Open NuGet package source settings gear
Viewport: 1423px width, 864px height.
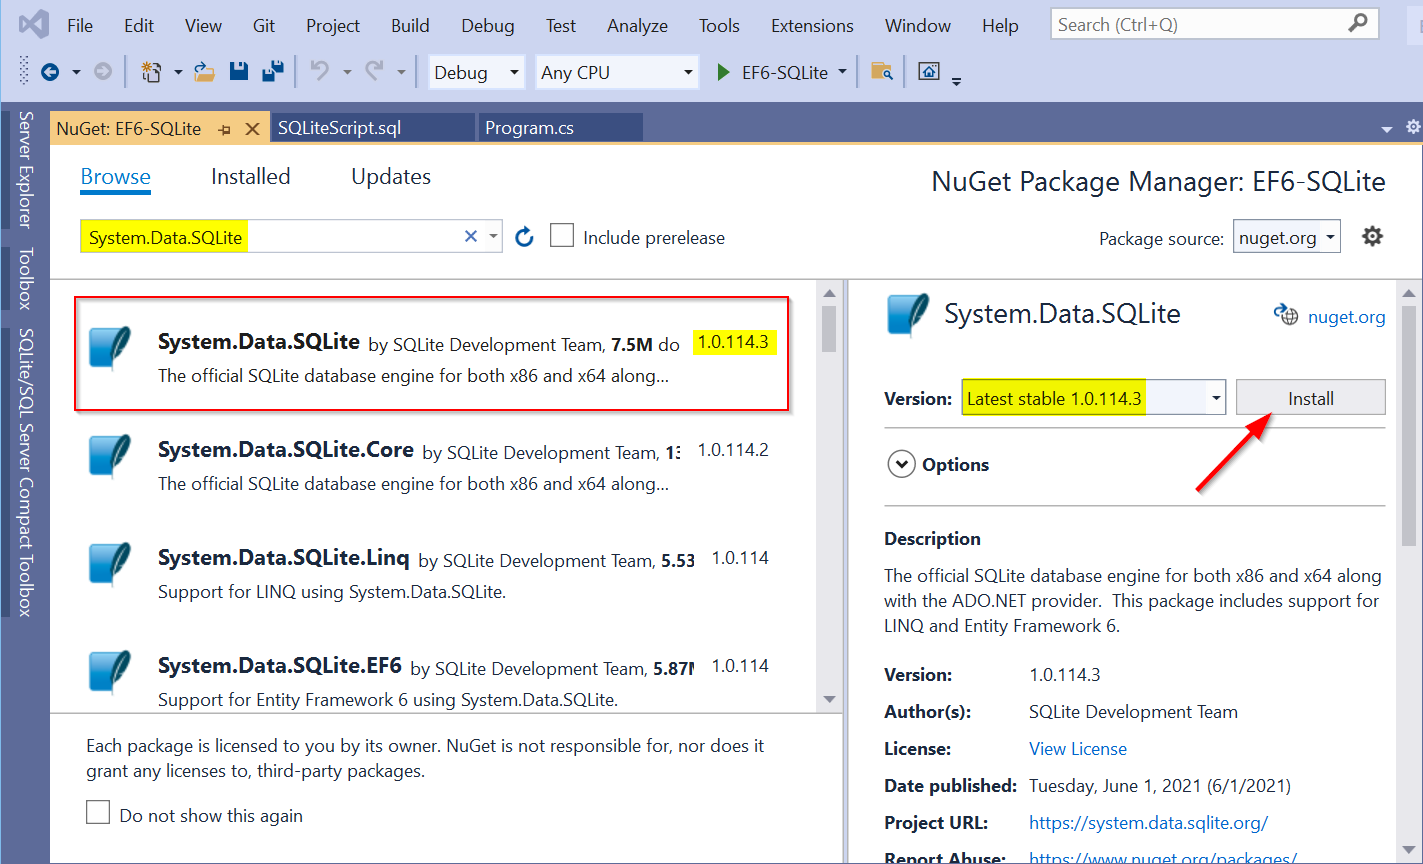(x=1372, y=236)
